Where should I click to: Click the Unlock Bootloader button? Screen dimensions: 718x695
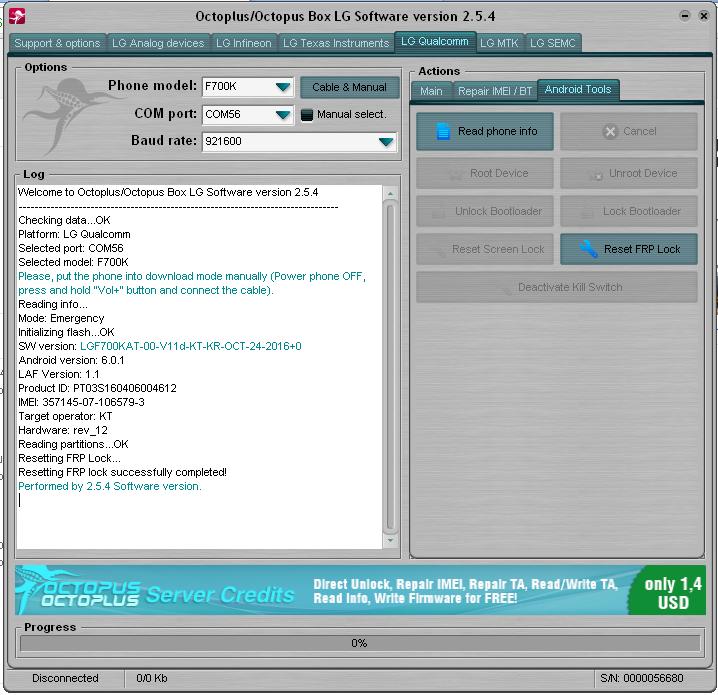484,212
